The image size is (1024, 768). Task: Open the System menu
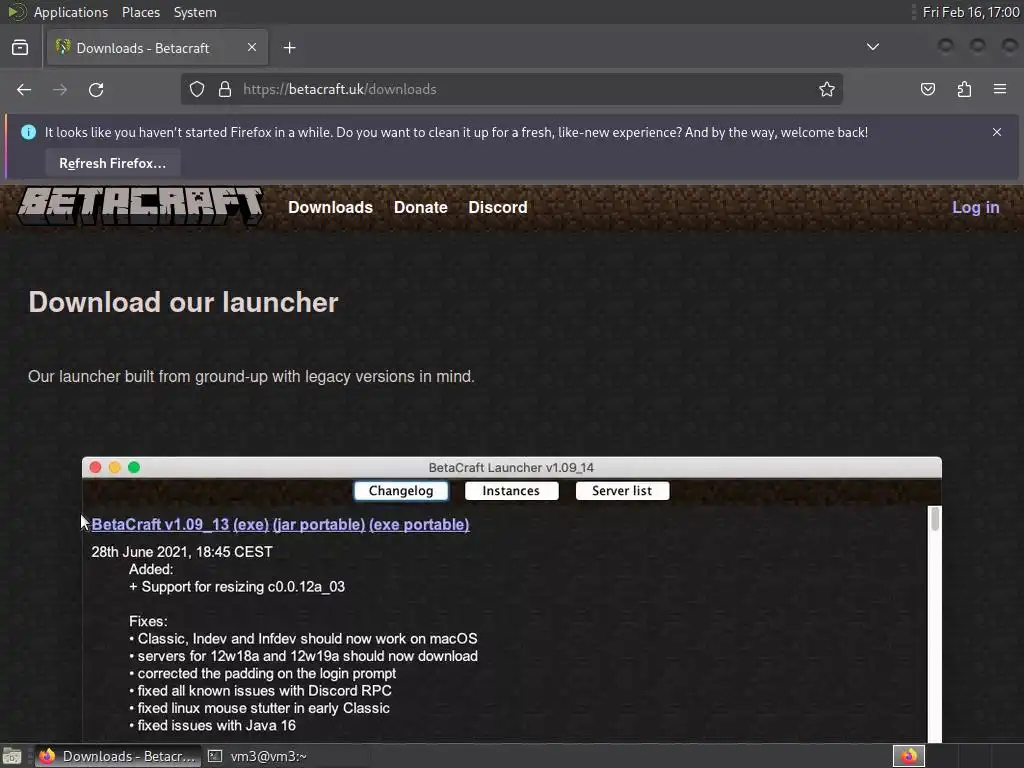(195, 12)
